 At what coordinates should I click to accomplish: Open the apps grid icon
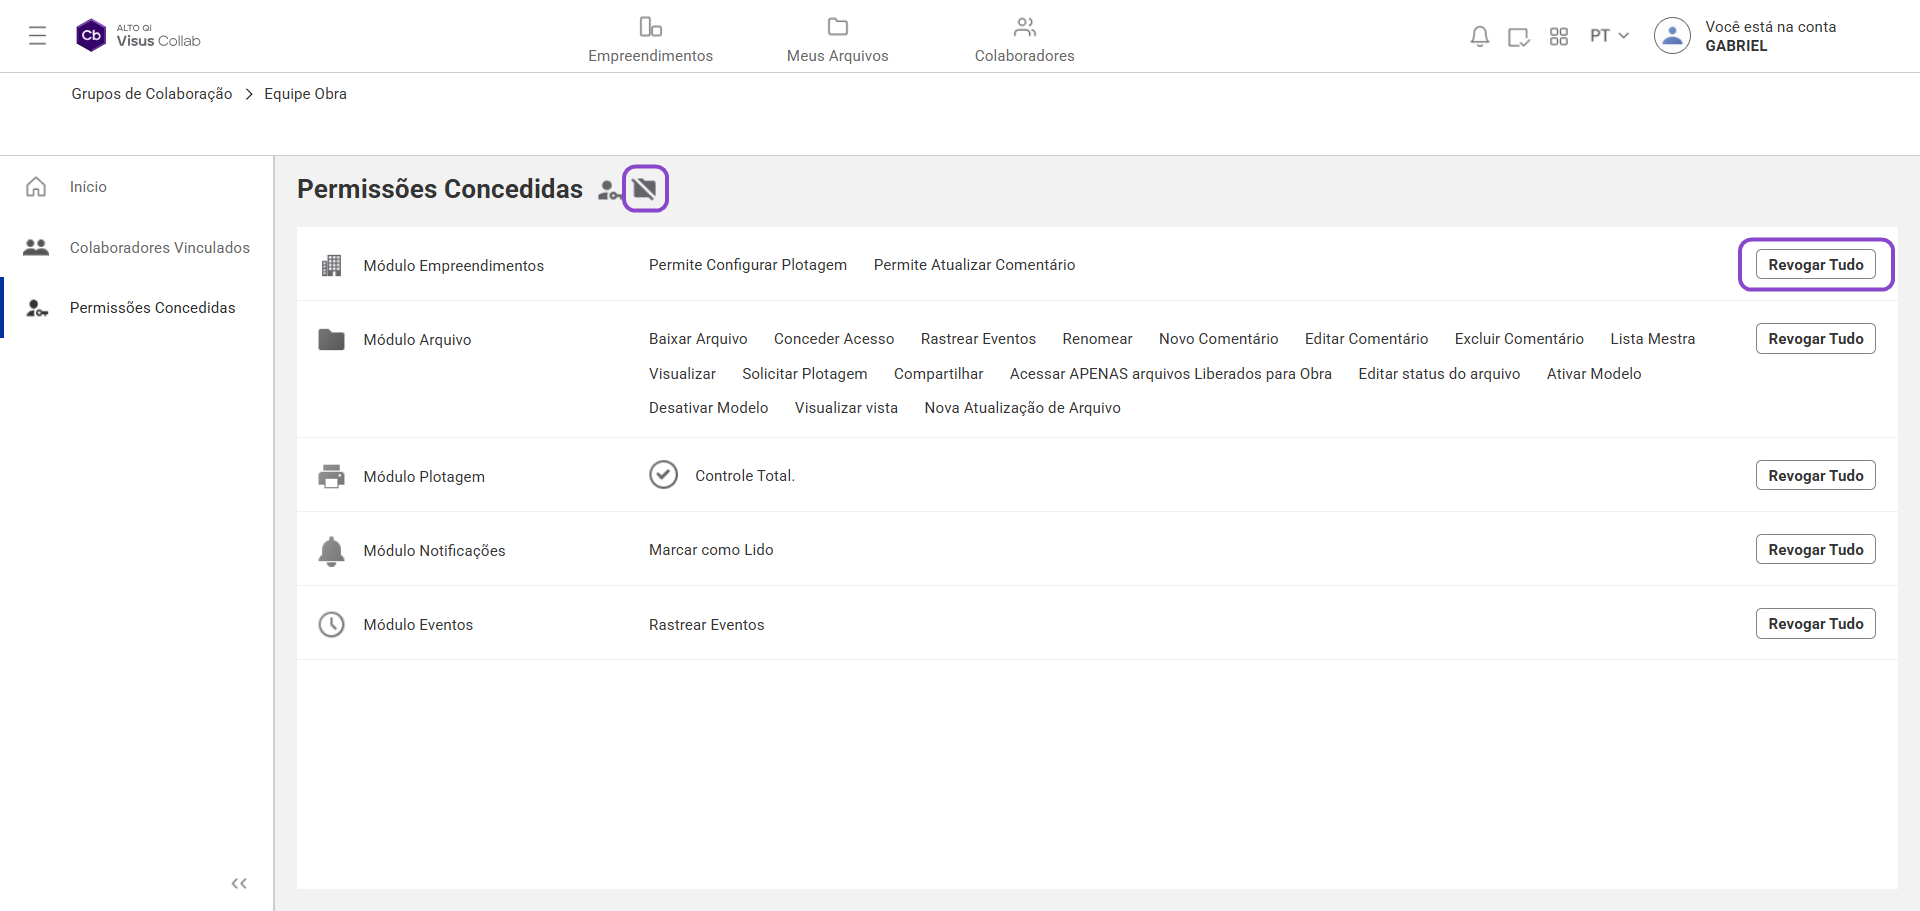click(x=1558, y=37)
